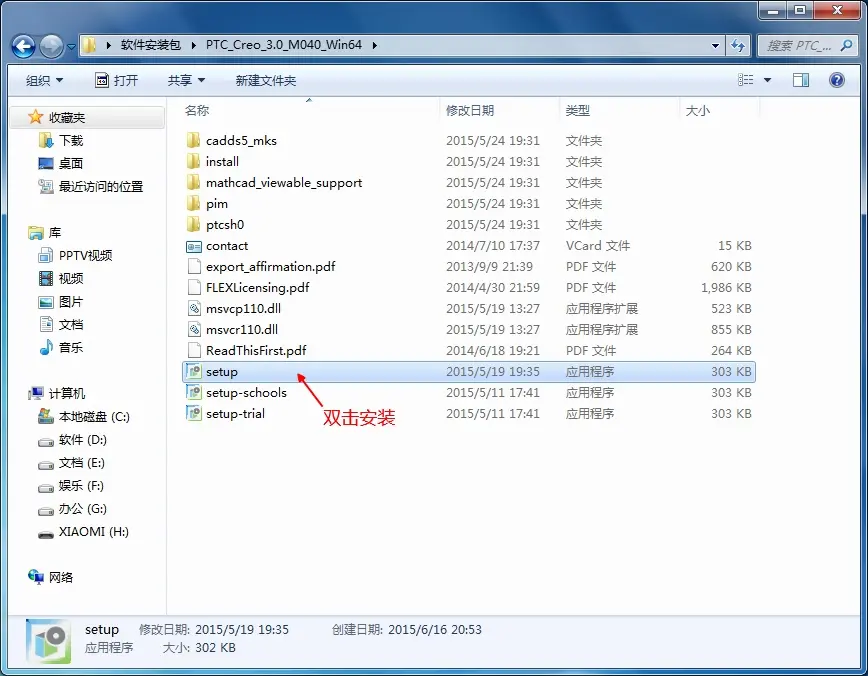The image size is (868, 676).
Task: Open recent pages dropdown near nav arrows
Action: pos(71,47)
